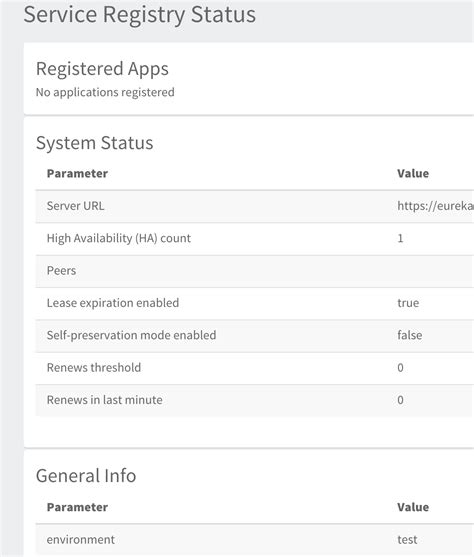Select the HA count value 1
Screen dimensions: 474x557
coord(400,238)
